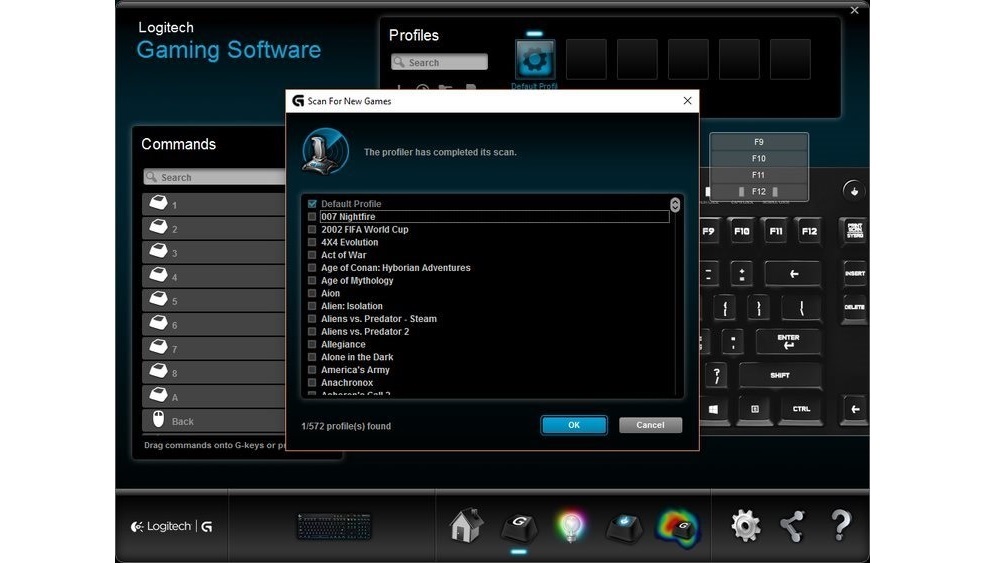
Task: Open lighting settings via the light bulb icon
Action: pyautogui.click(x=571, y=526)
